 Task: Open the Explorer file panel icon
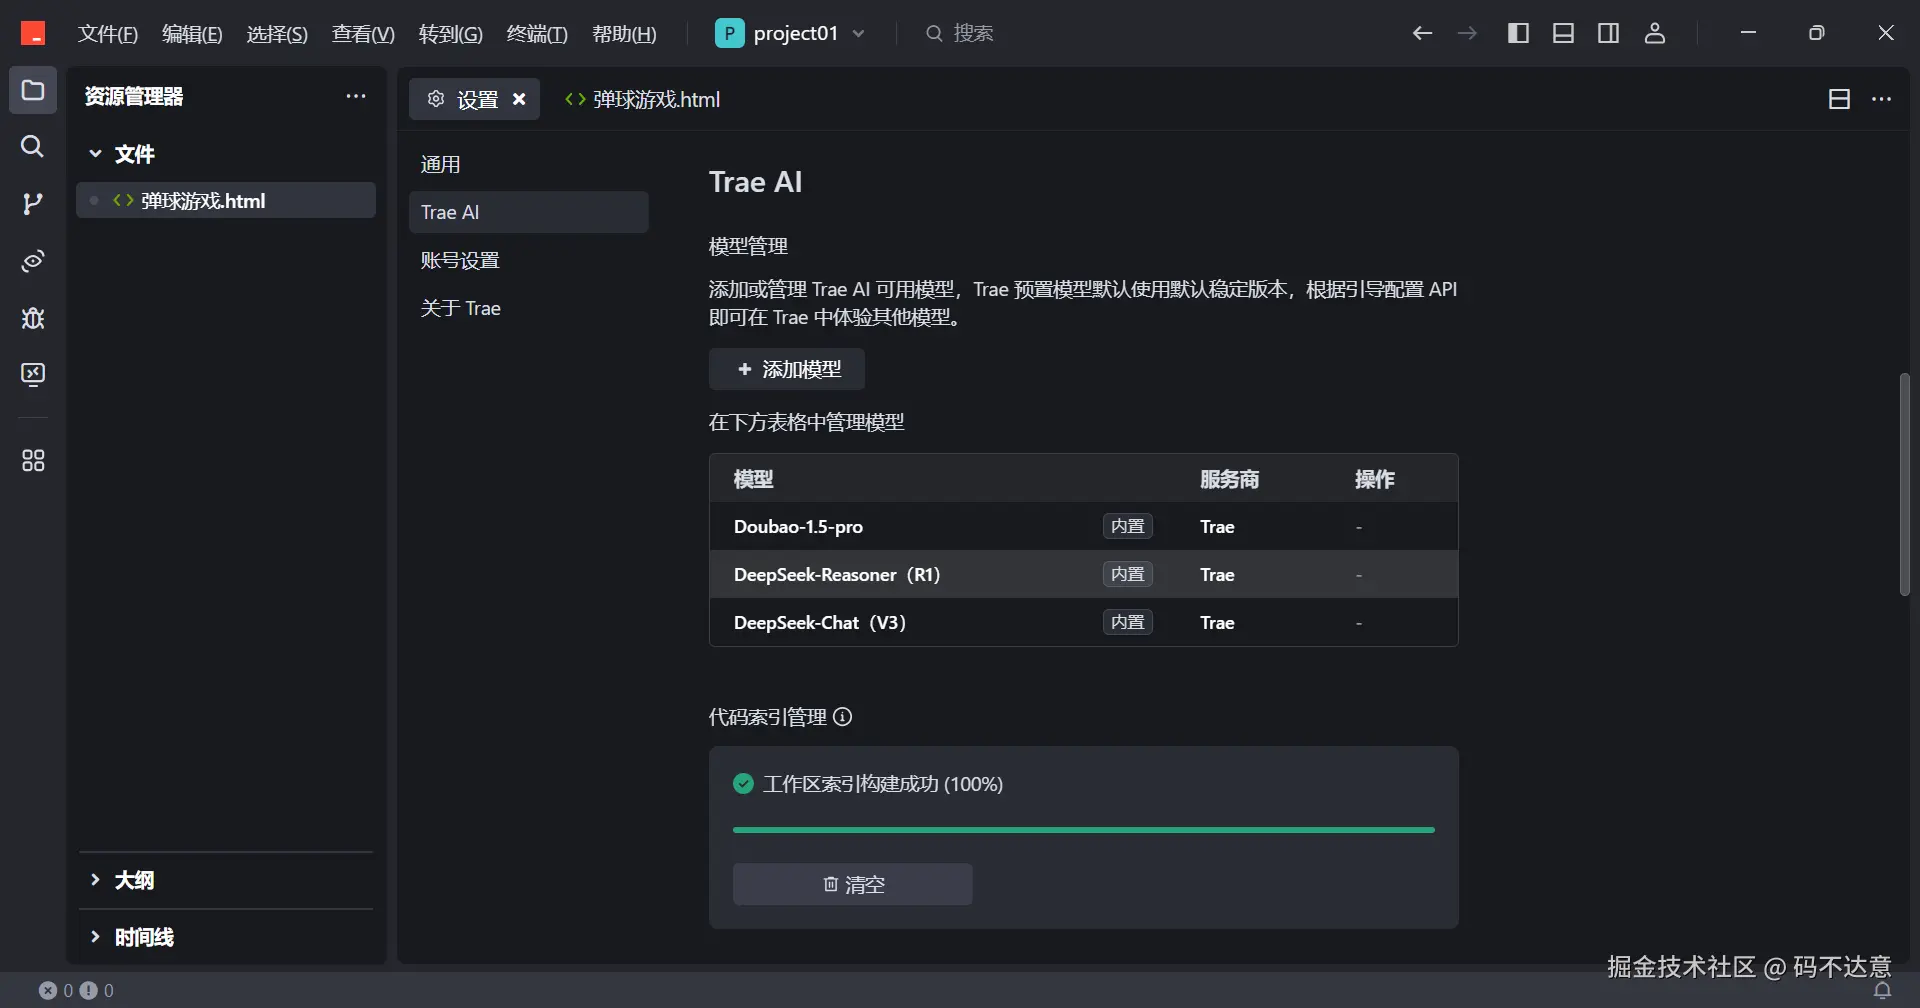tap(33, 91)
